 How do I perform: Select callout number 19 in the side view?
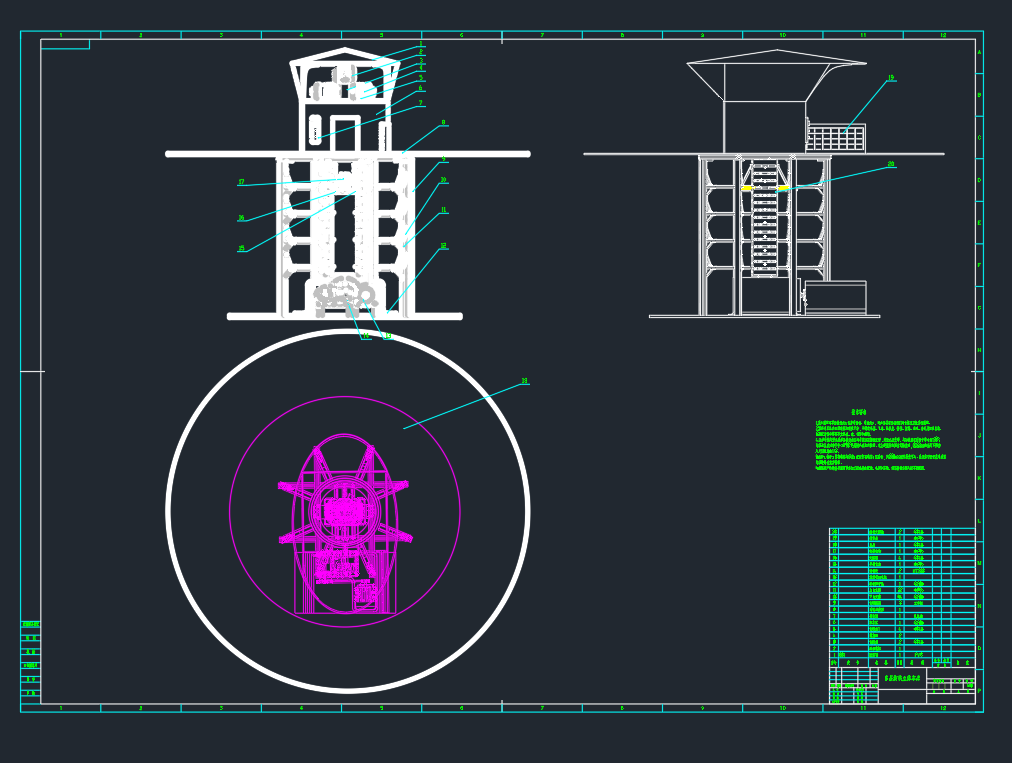click(x=891, y=77)
